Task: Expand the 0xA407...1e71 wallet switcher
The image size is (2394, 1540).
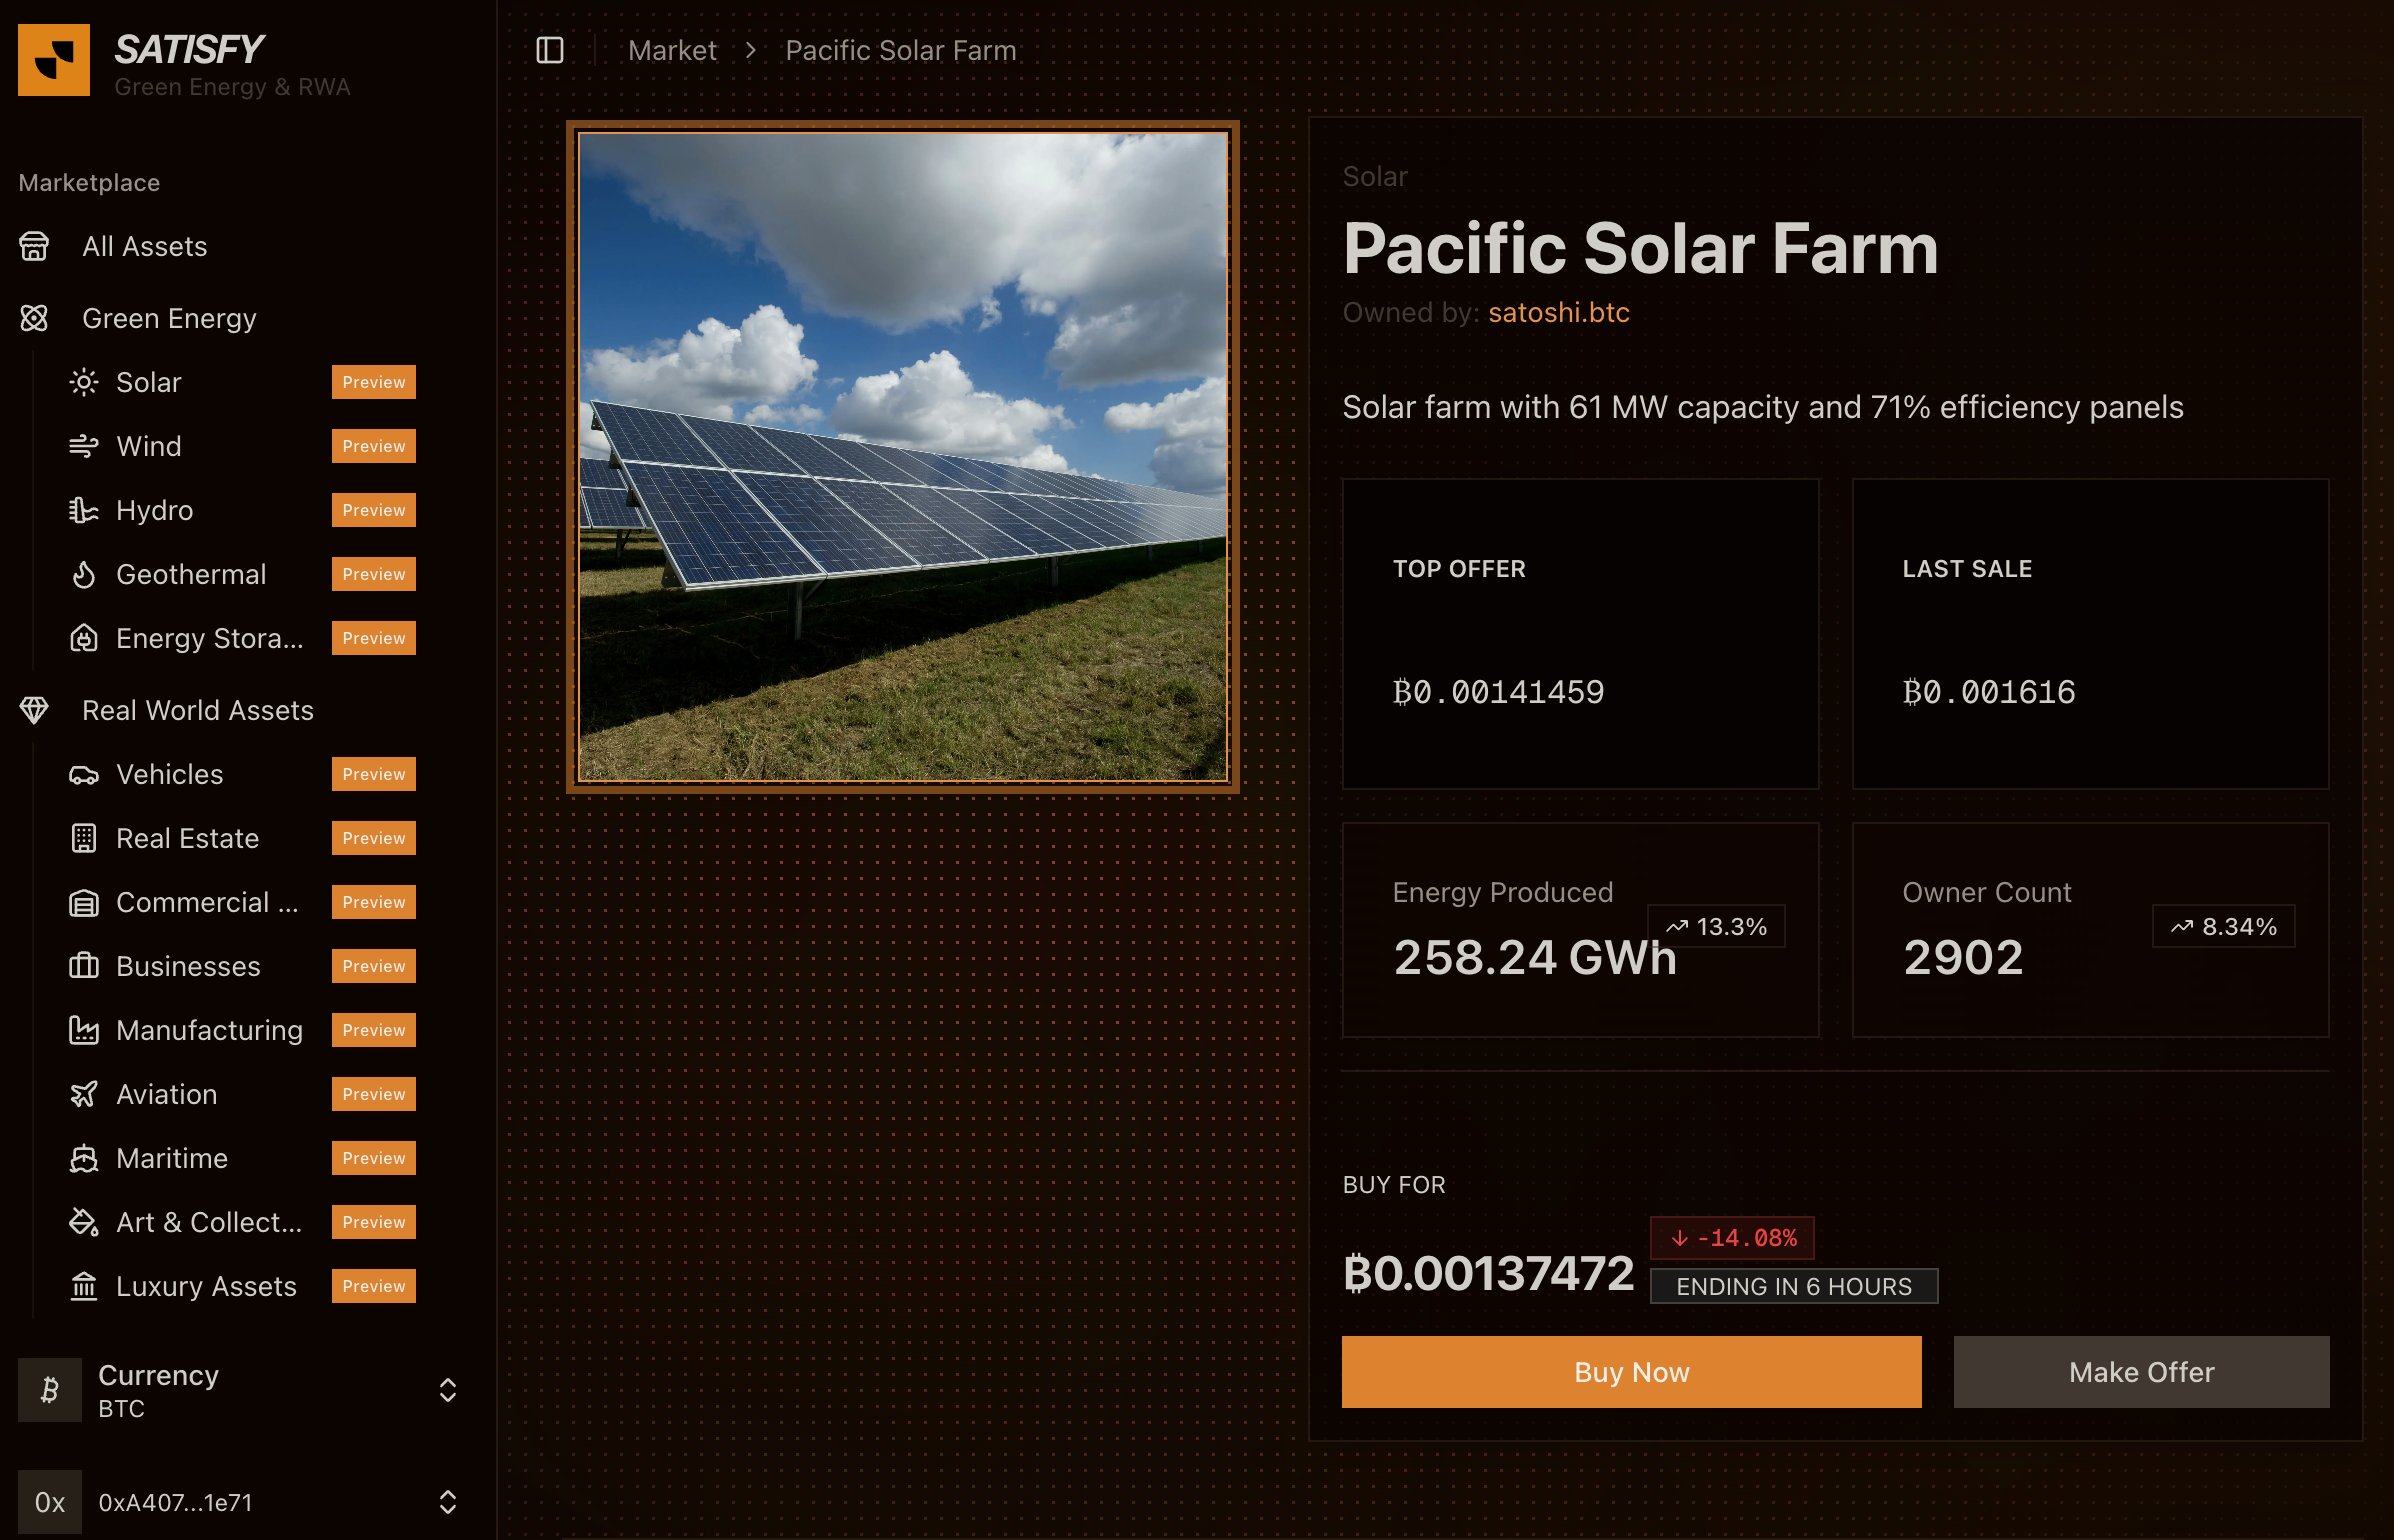Action: [240, 1502]
